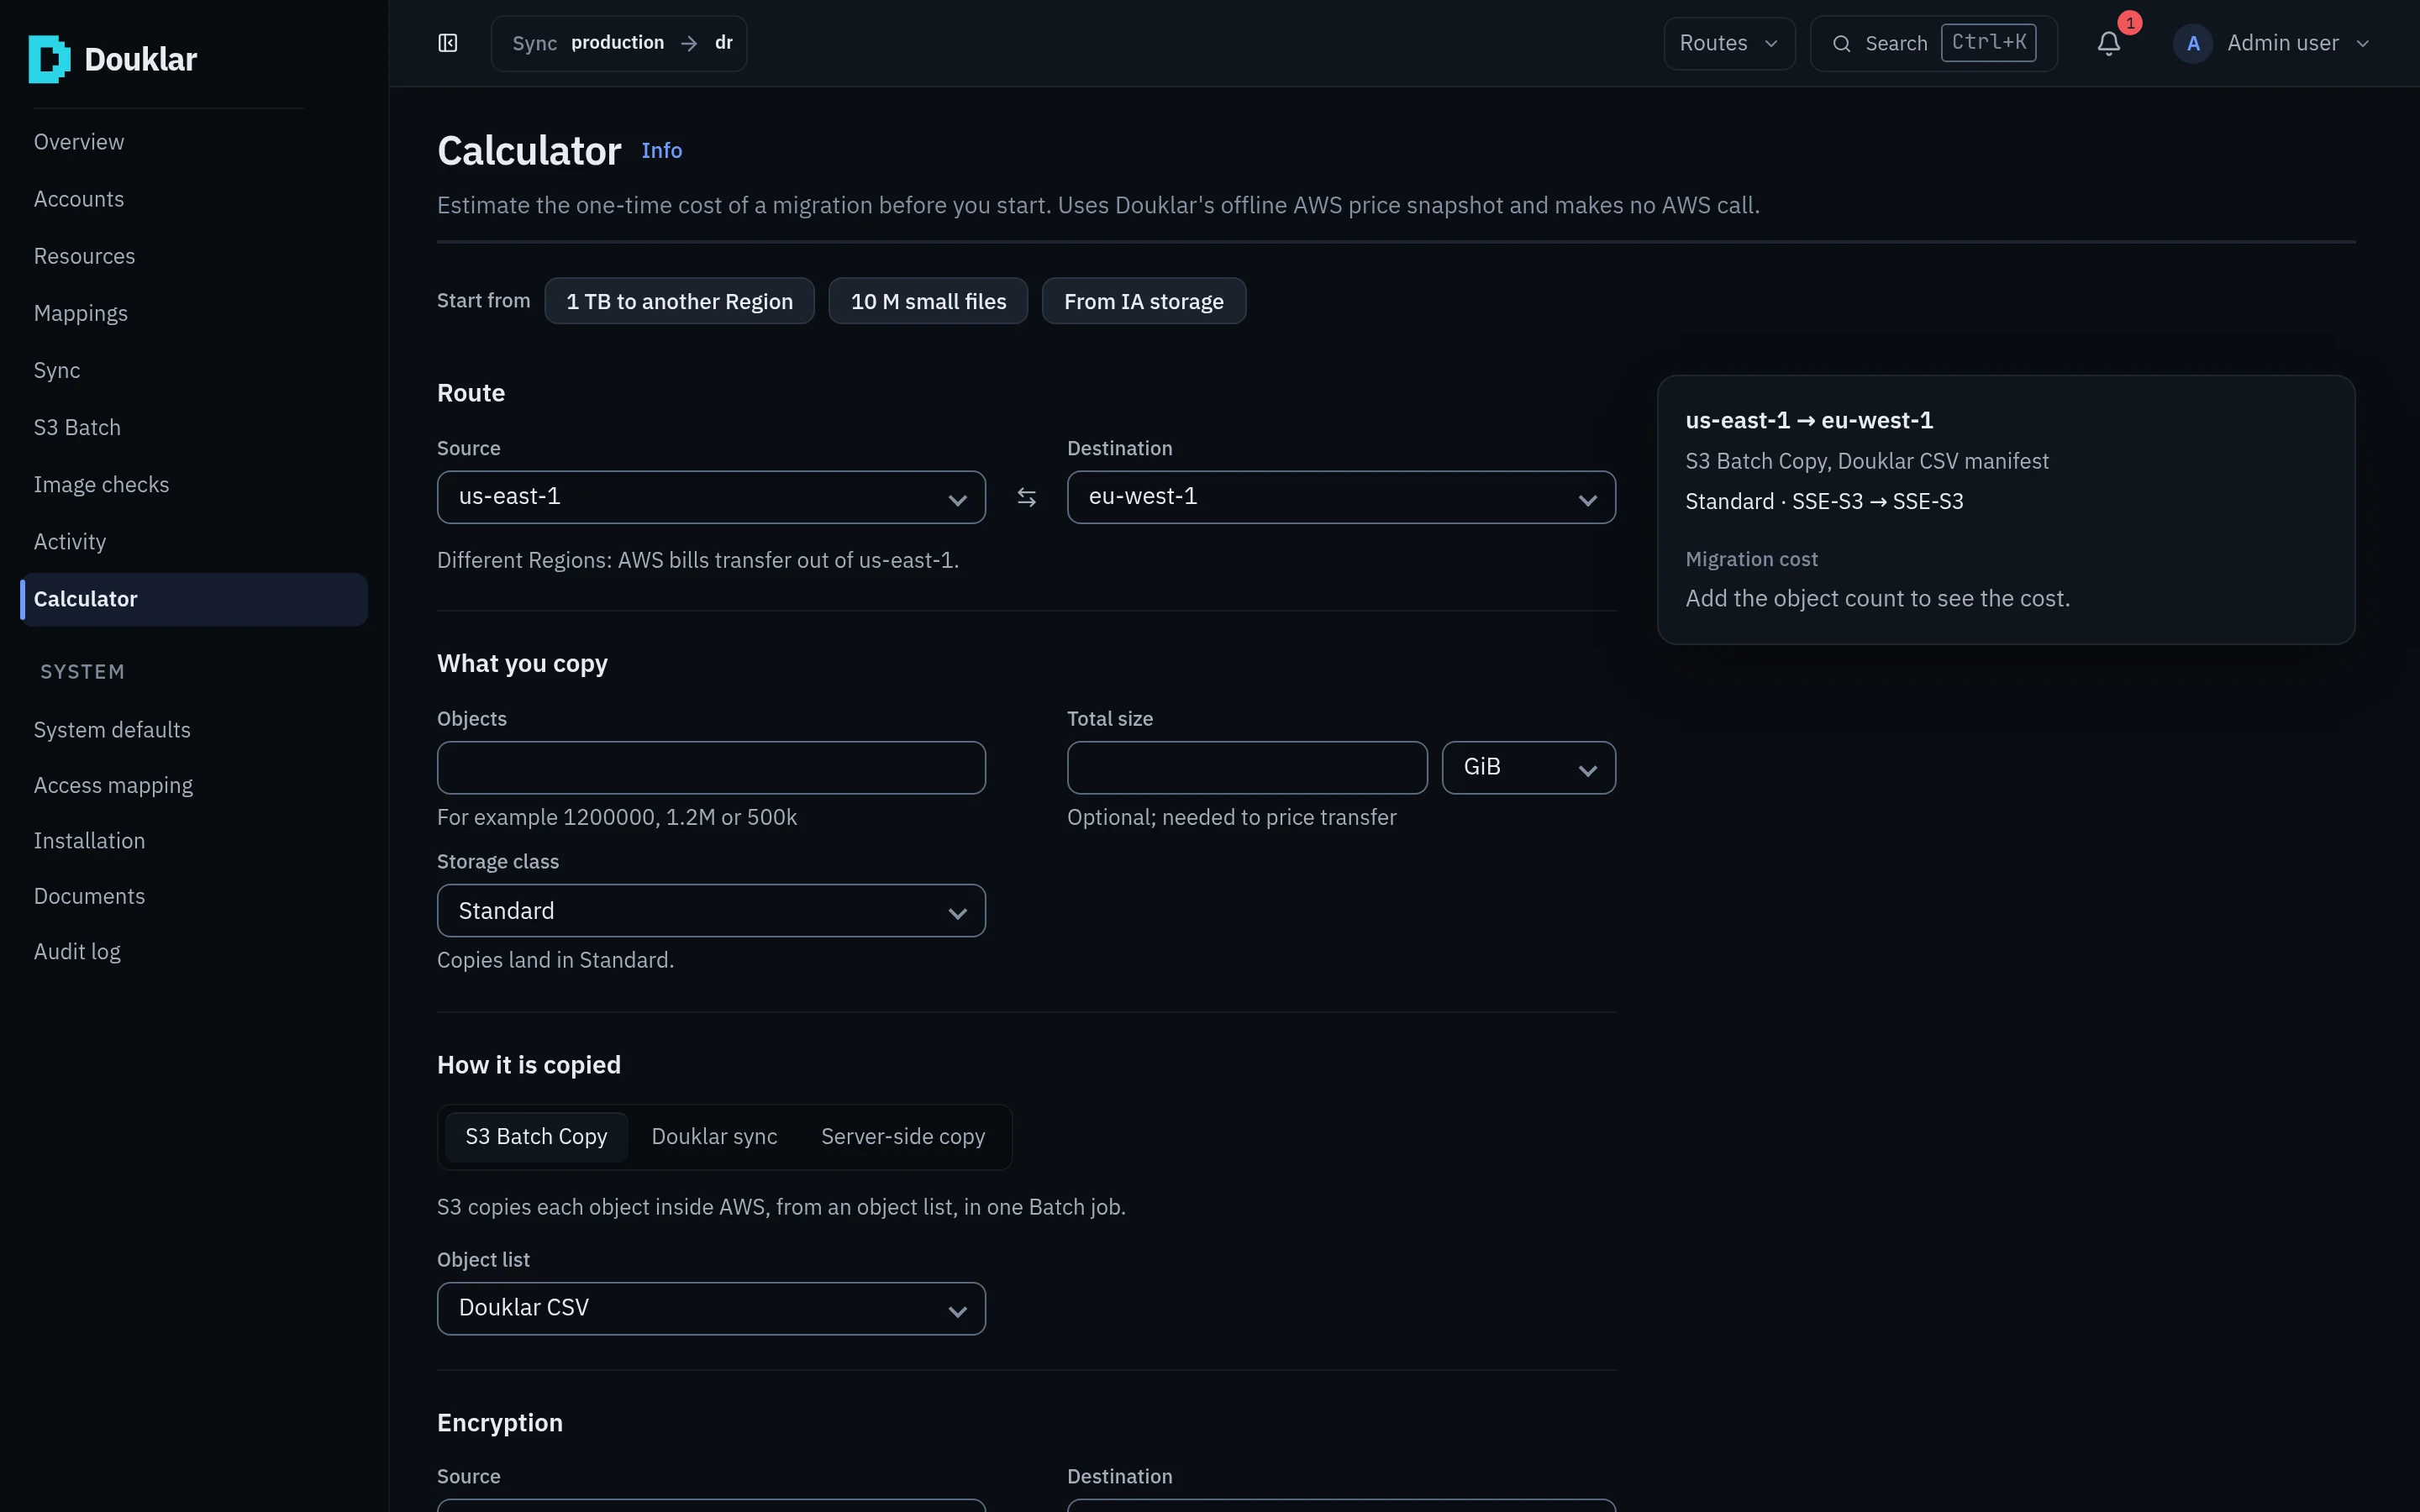Open the Source region dropdown
This screenshot has height=1512, width=2420.
711,497
